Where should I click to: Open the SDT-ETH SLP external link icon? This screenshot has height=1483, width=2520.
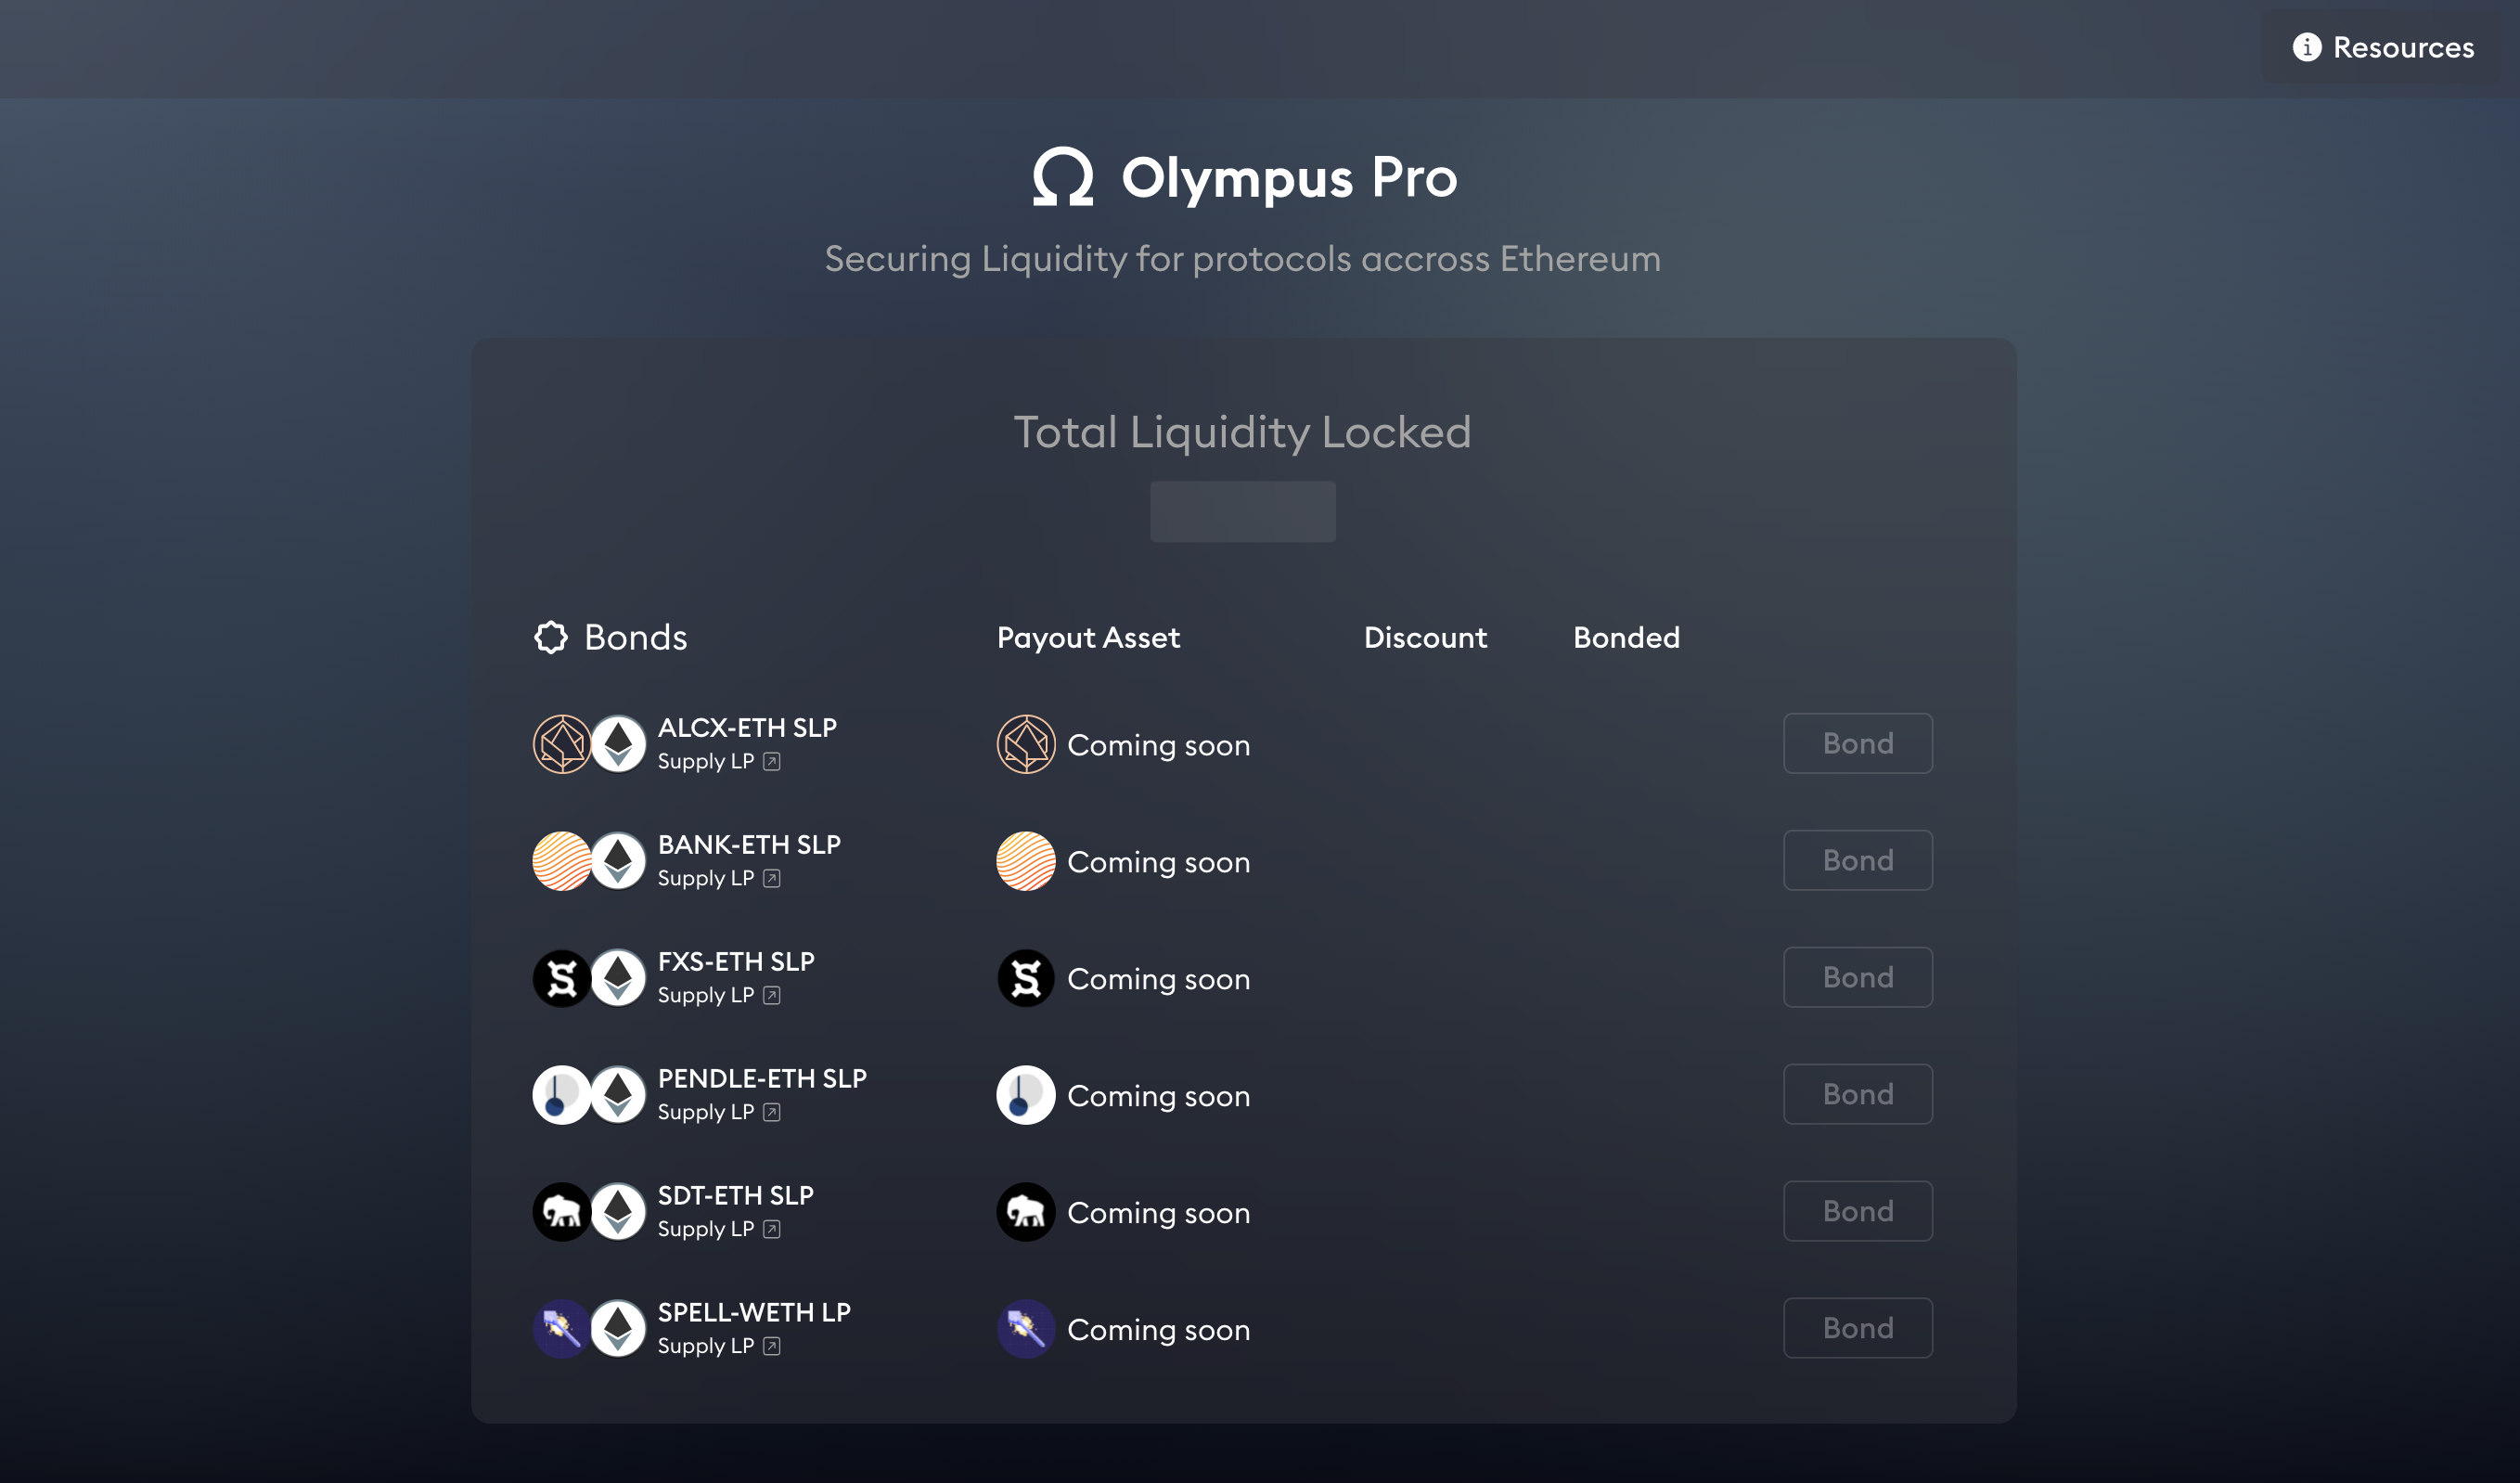771,1230
